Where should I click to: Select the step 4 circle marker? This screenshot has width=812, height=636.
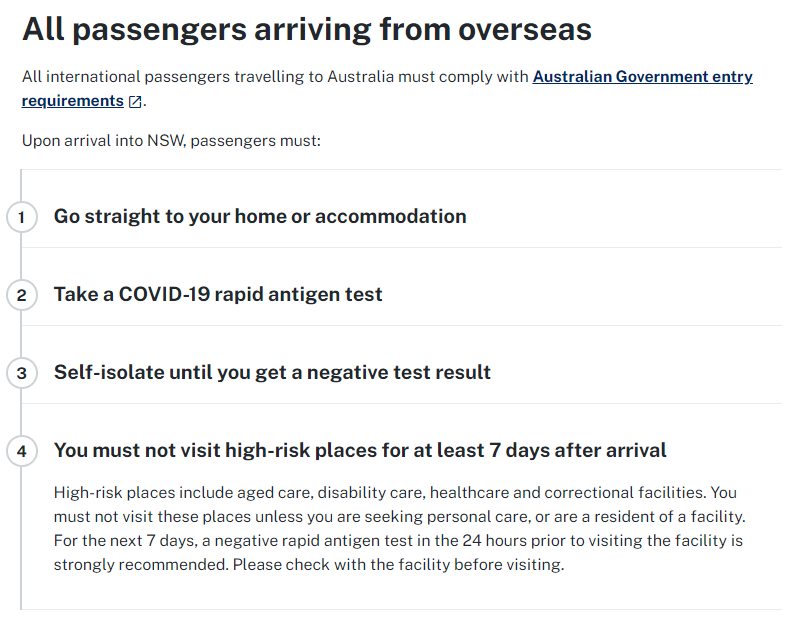click(x=21, y=451)
